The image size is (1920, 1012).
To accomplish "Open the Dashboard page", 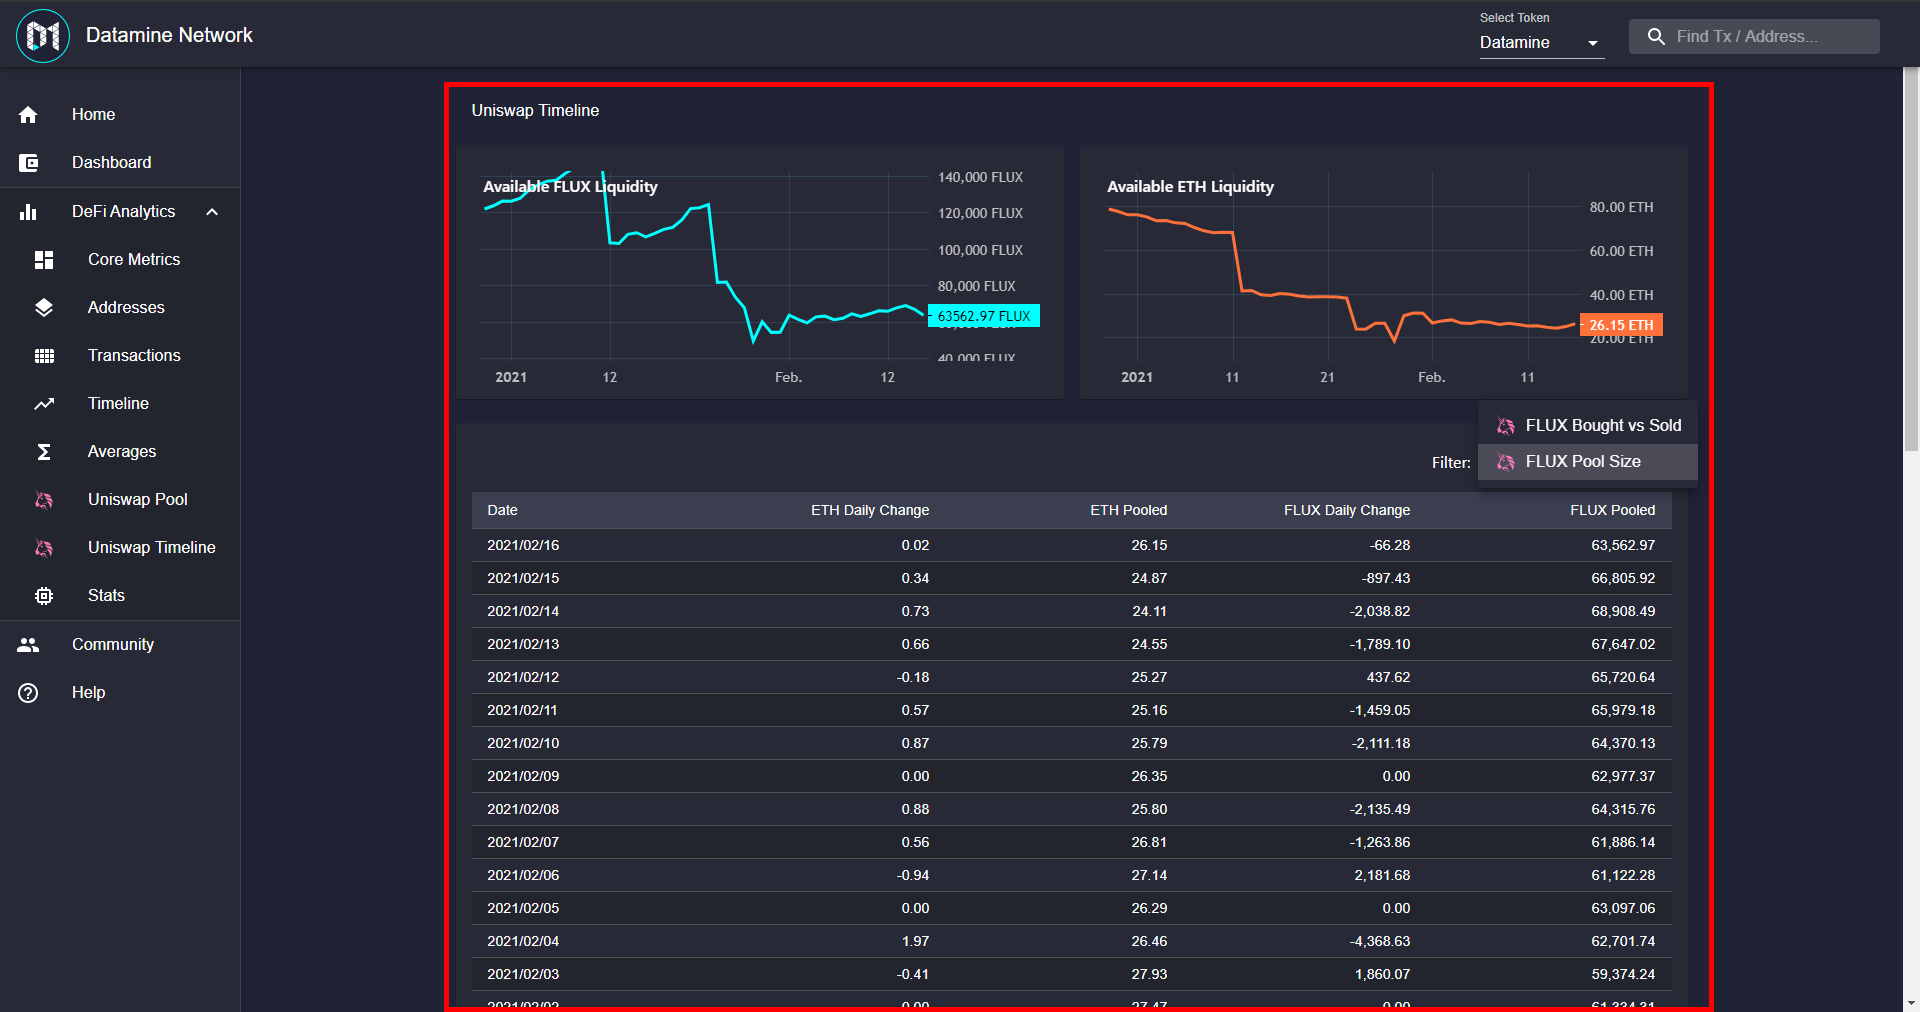I will pyautogui.click(x=120, y=163).
